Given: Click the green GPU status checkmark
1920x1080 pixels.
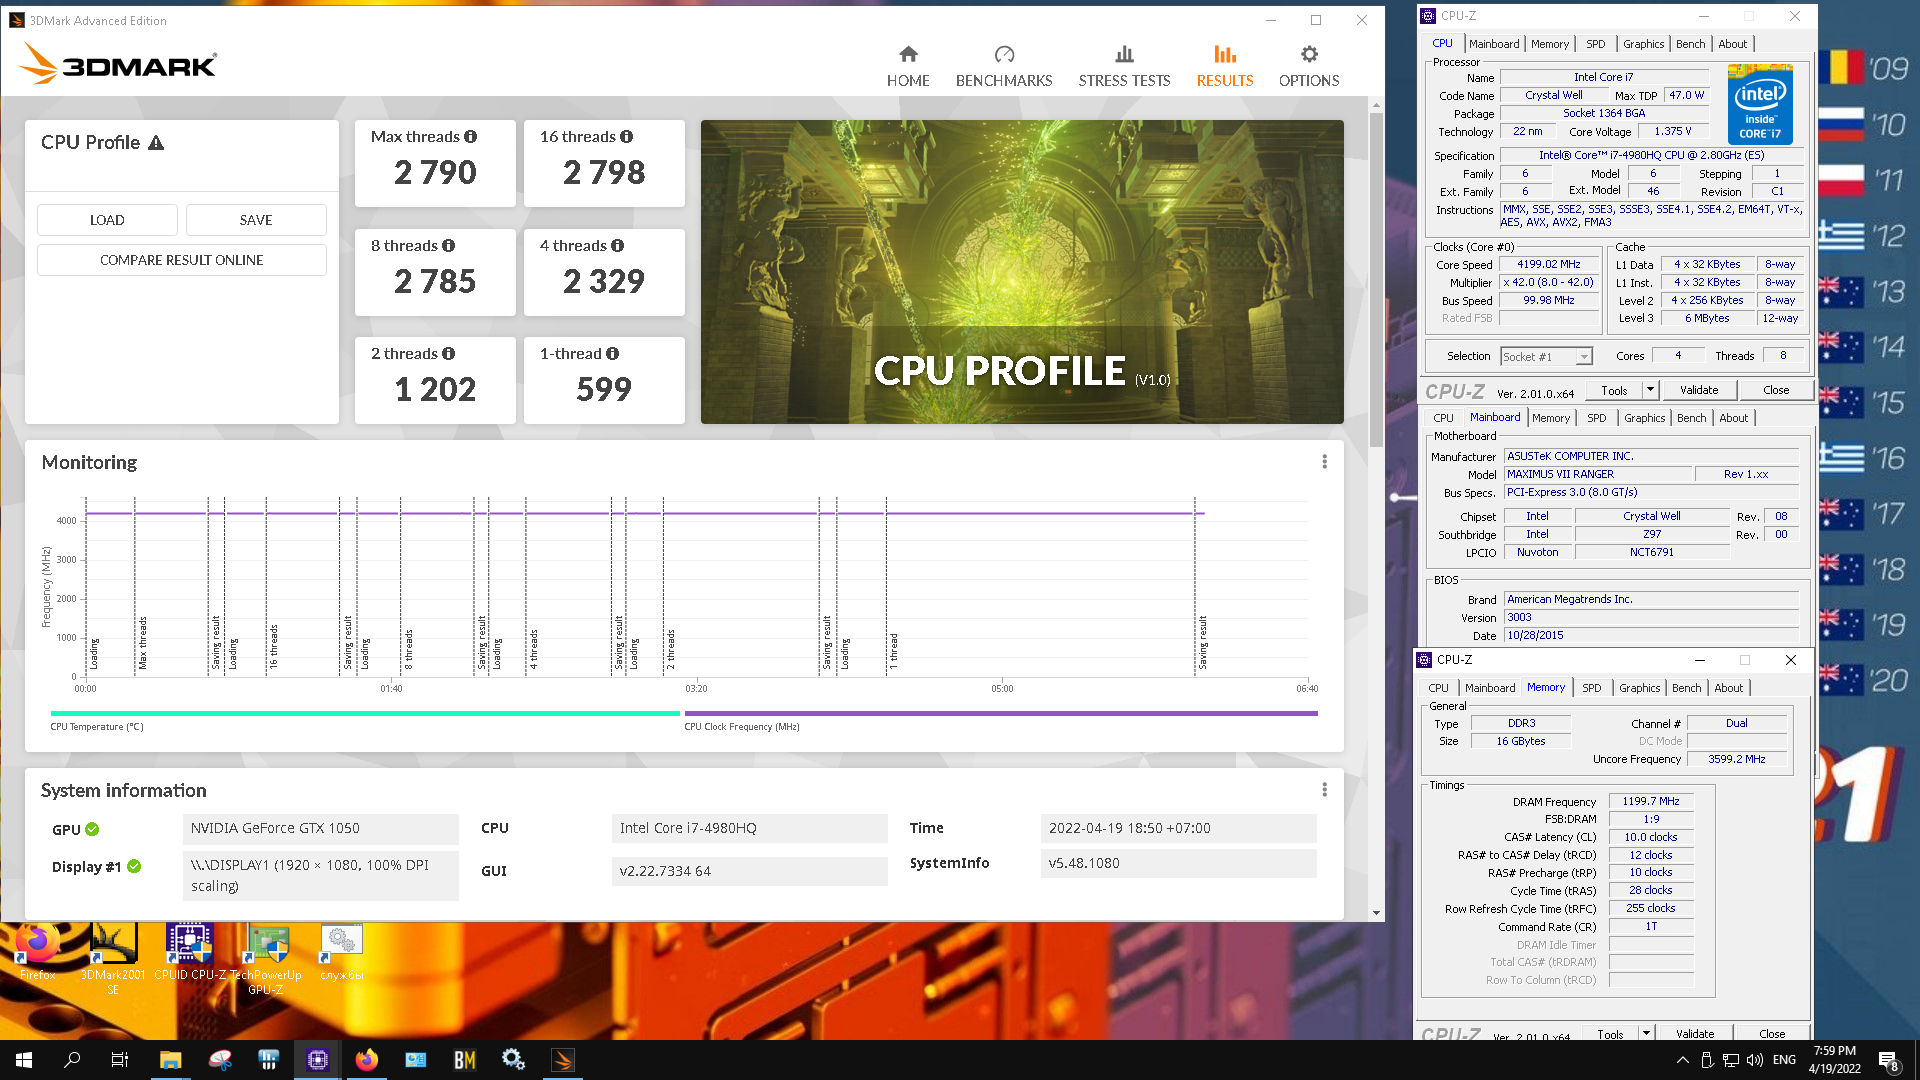Looking at the screenshot, I should (92, 829).
